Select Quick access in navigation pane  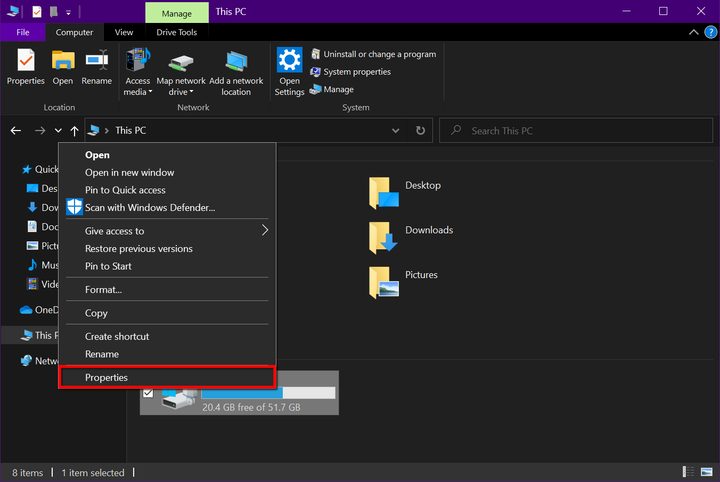click(40, 169)
